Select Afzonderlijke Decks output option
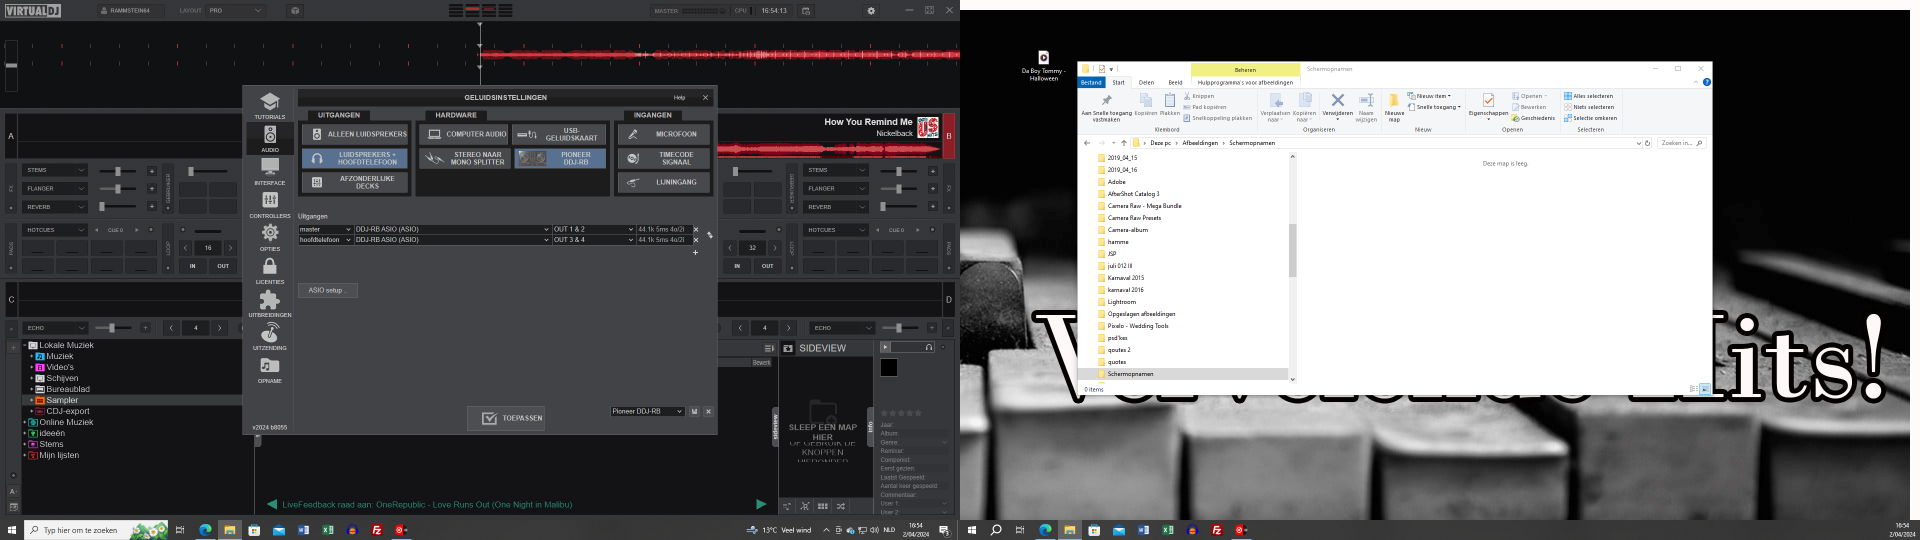The width and height of the screenshot is (1920, 540). coord(355,182)
